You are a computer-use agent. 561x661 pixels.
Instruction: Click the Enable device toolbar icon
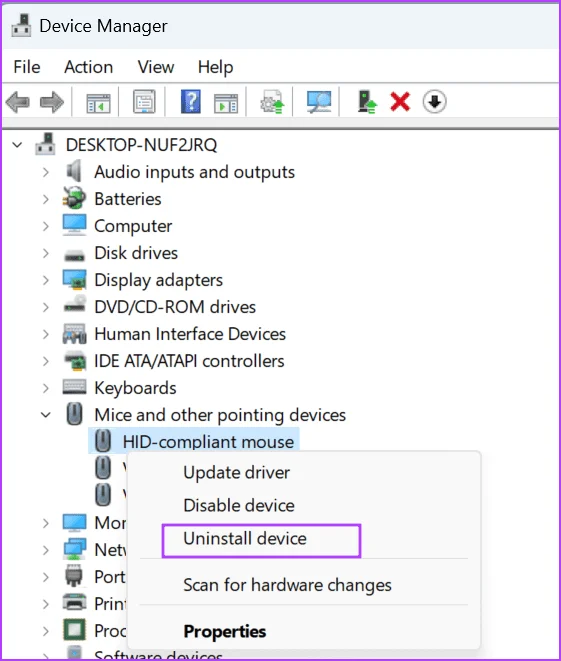367,102
